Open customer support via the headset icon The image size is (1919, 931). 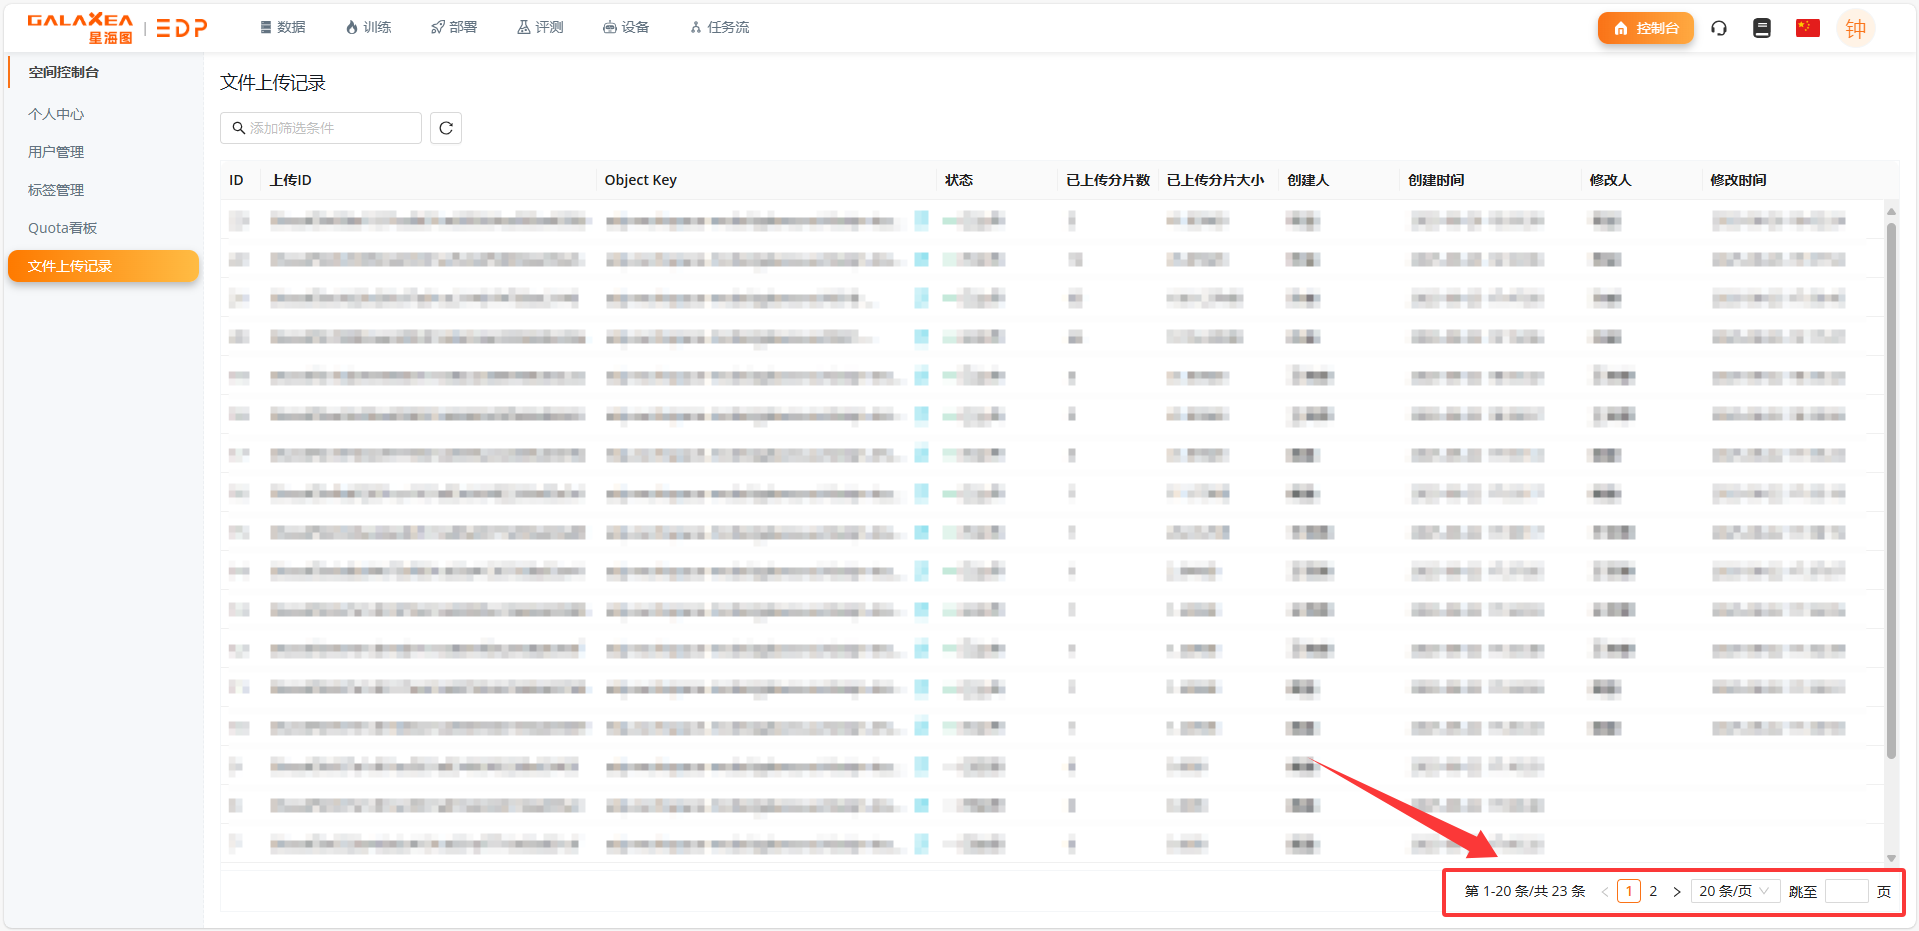[x=1719, y=28]
